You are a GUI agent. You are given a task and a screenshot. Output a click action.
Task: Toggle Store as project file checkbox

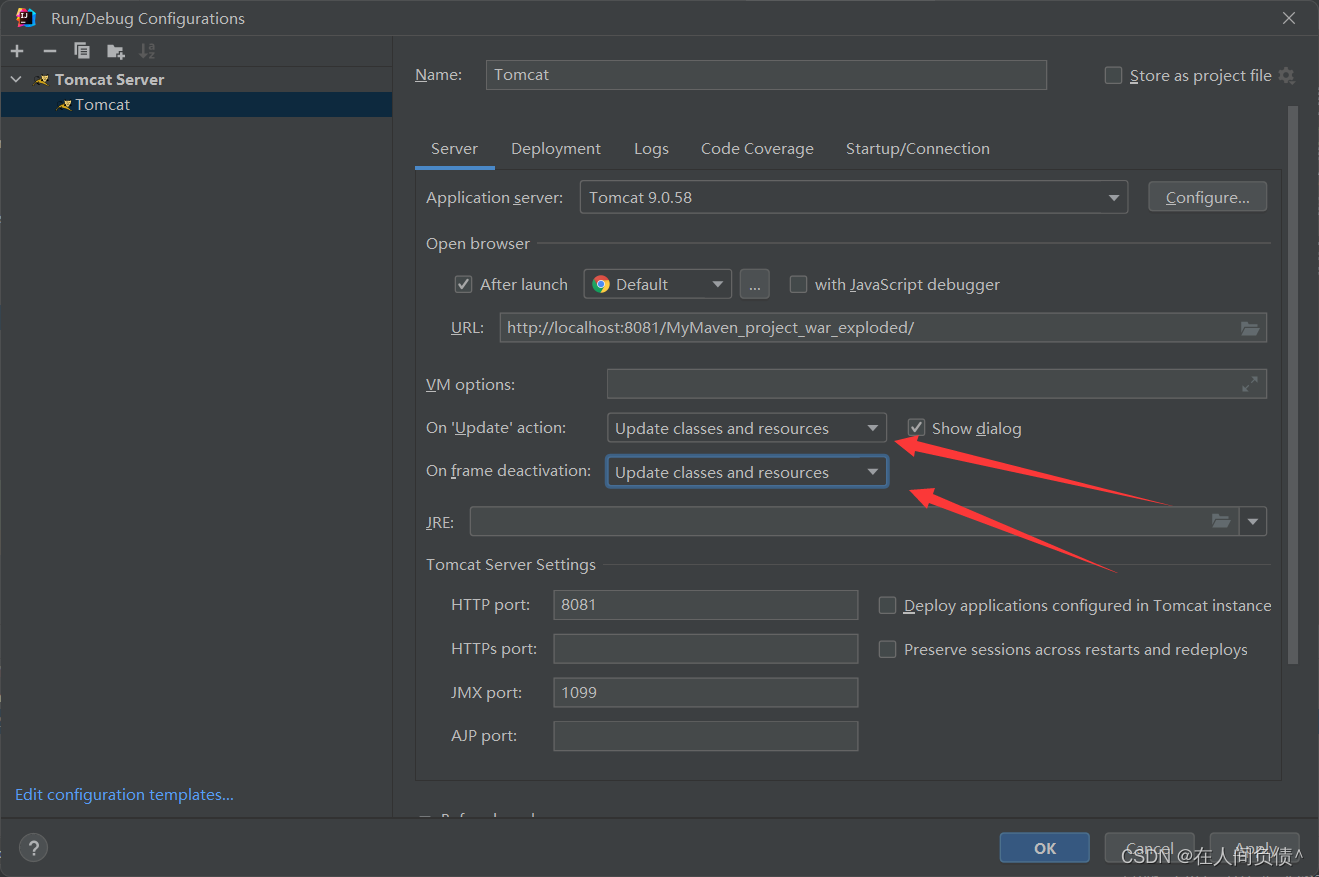tap(1113, 76)
